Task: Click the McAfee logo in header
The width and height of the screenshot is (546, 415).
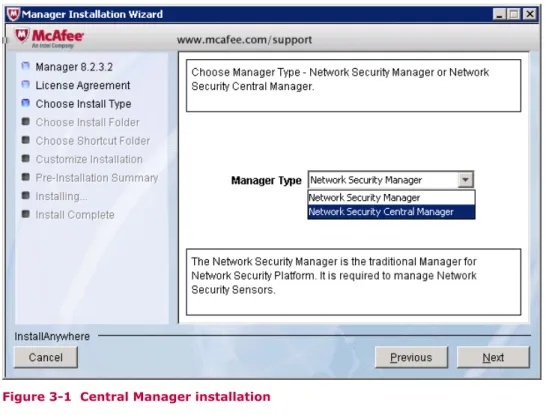Action: pyautogui.click(x=49, y=38)
